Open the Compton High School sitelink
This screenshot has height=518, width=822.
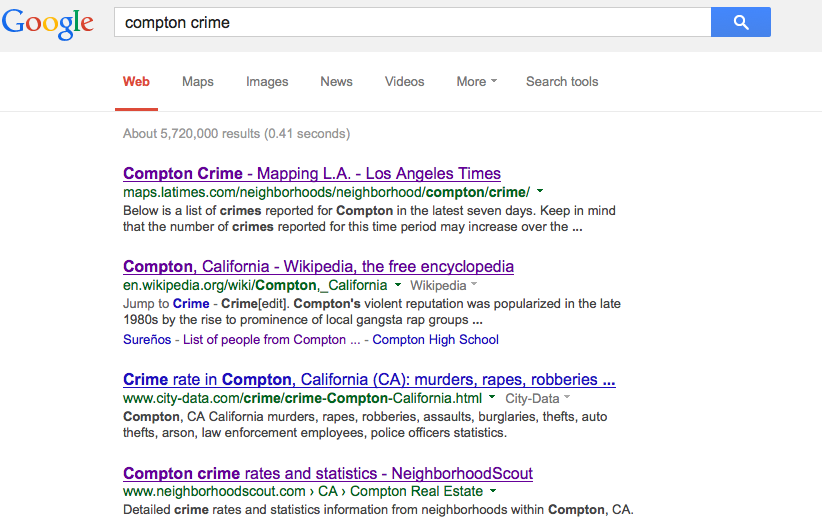point(435,340)
